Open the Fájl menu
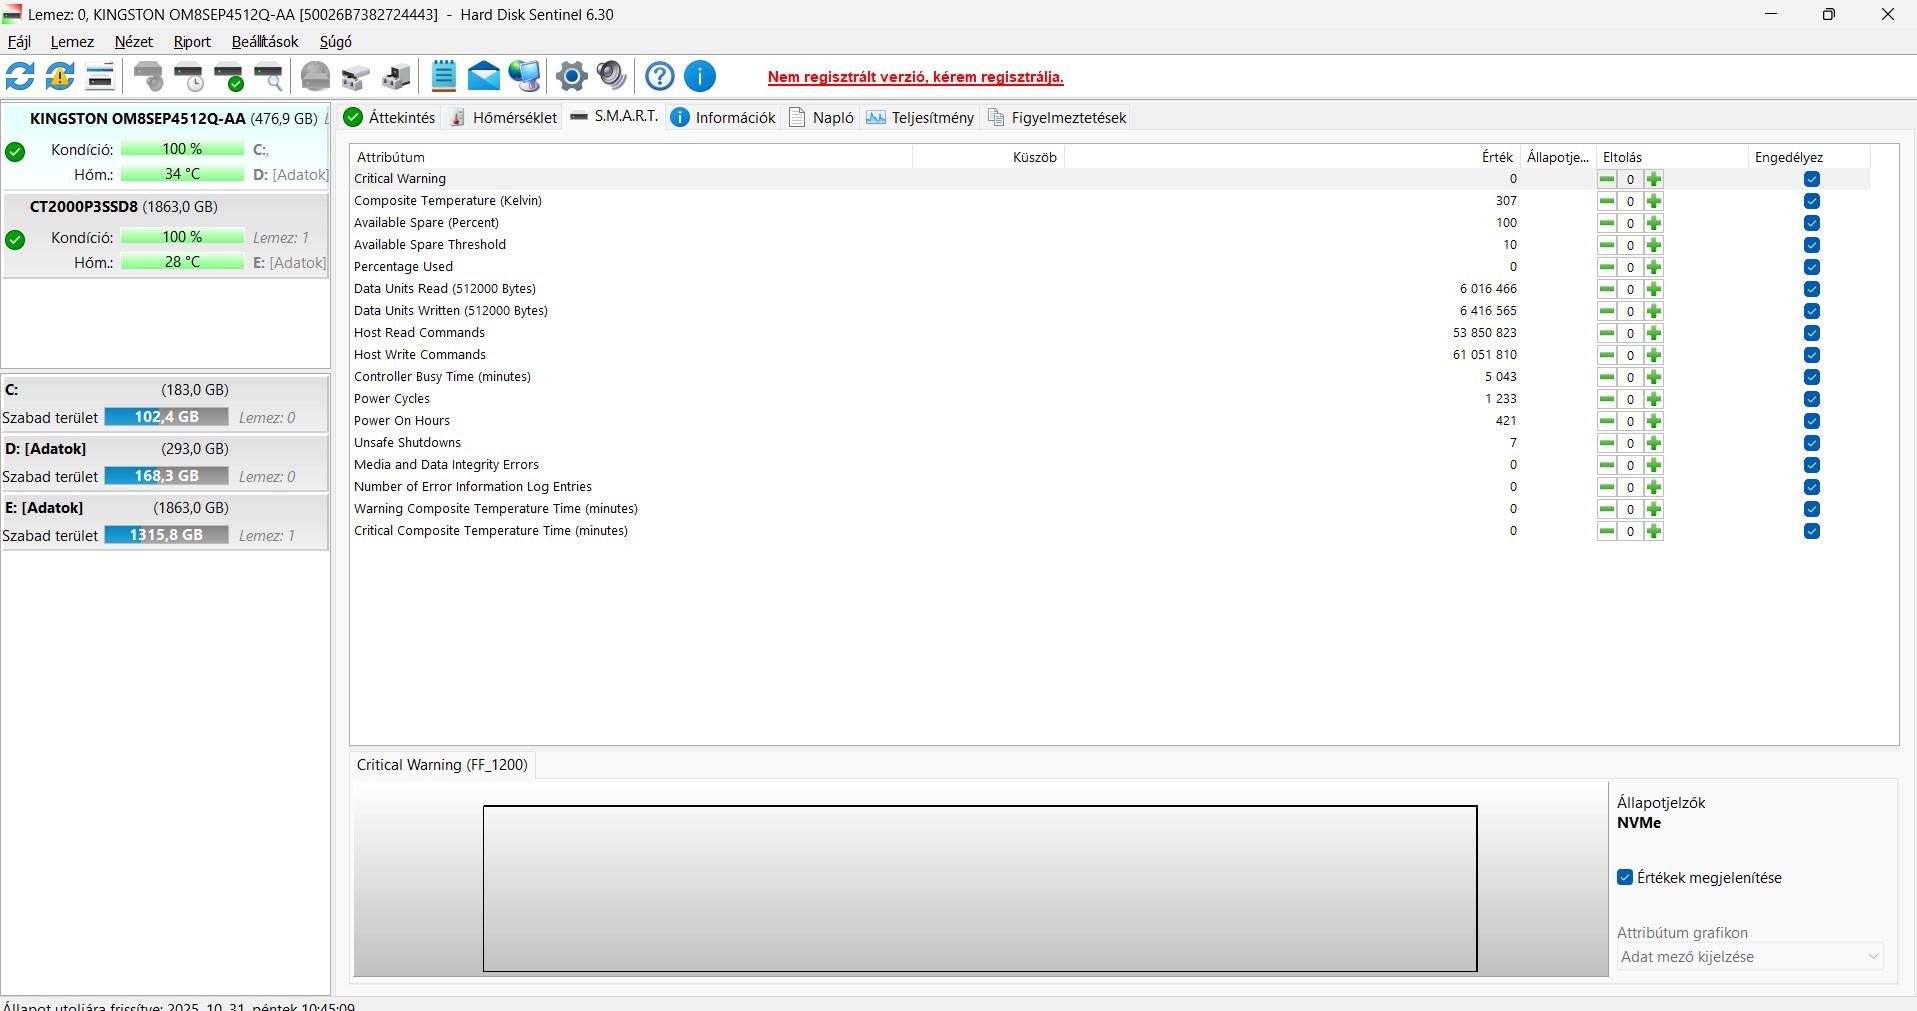This screenshot has width=1917, height=1011. 19,42
